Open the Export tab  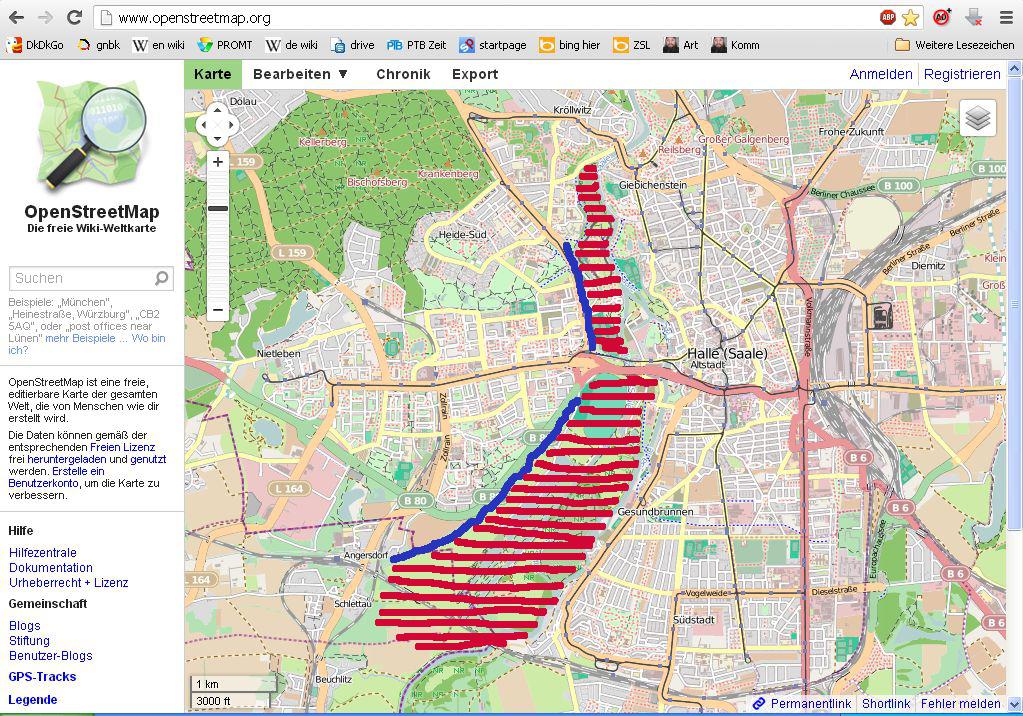(475, 74)
